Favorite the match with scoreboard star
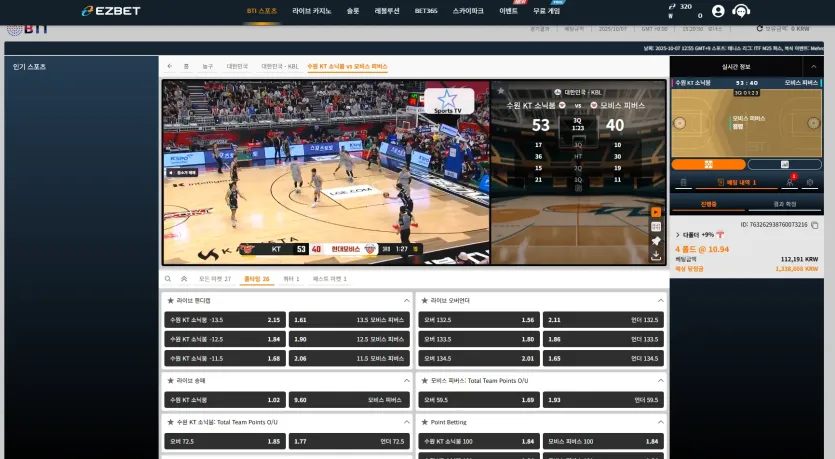835x459 pixels. 501,91
